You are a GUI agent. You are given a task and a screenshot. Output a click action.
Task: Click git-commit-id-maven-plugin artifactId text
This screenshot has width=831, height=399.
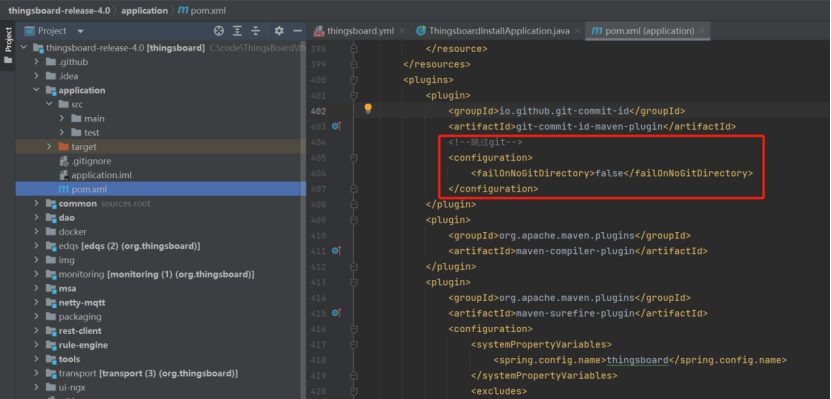pos(589,127)
